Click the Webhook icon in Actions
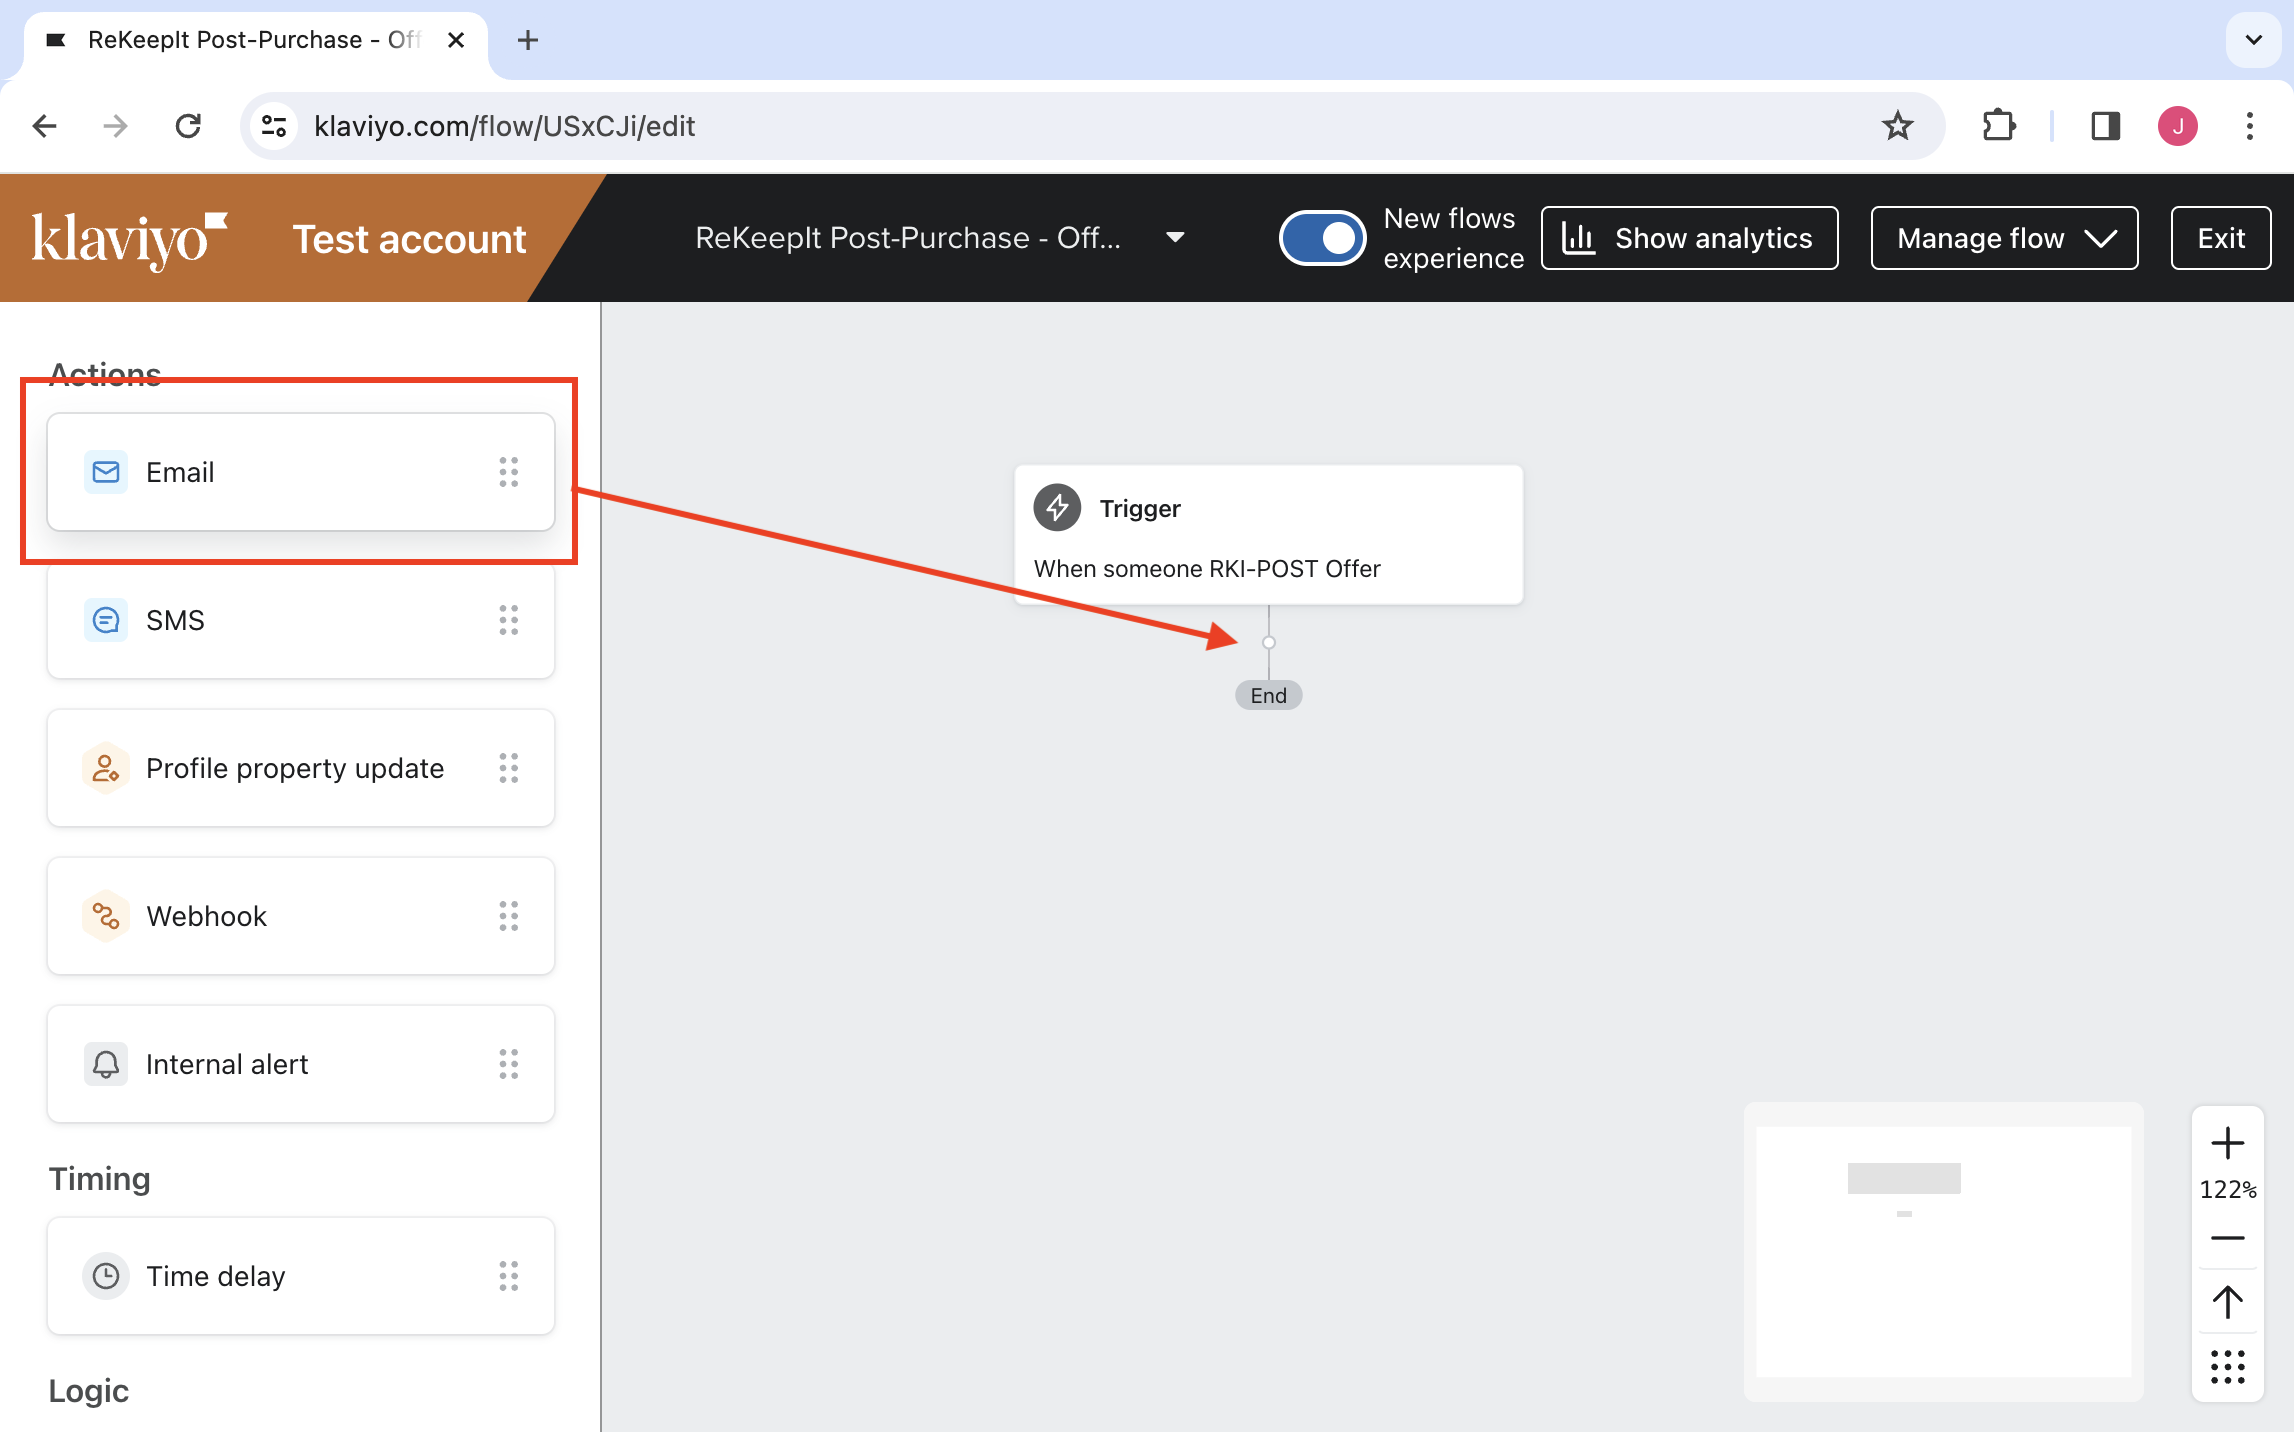The image size is (2294, 1432). [x=105, y=916]
